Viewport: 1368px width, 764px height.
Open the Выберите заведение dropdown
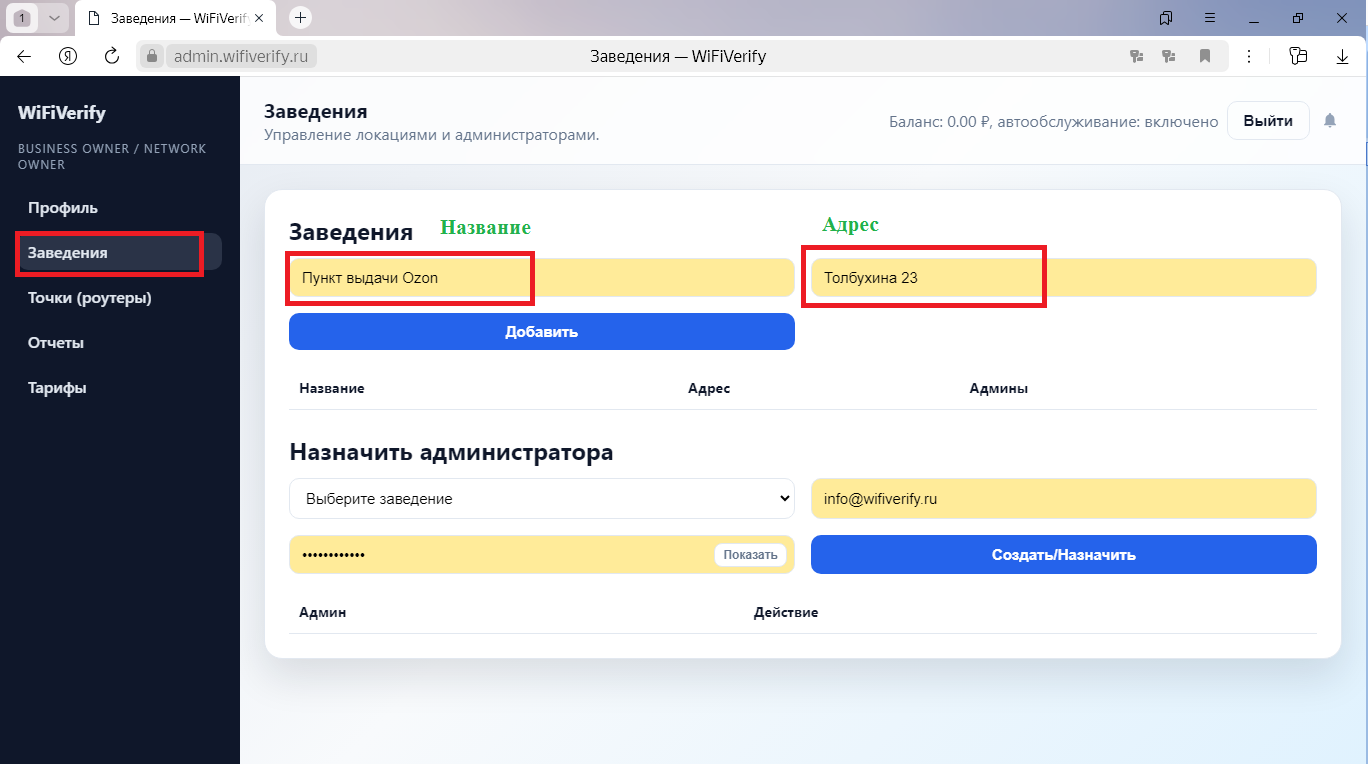541,498
